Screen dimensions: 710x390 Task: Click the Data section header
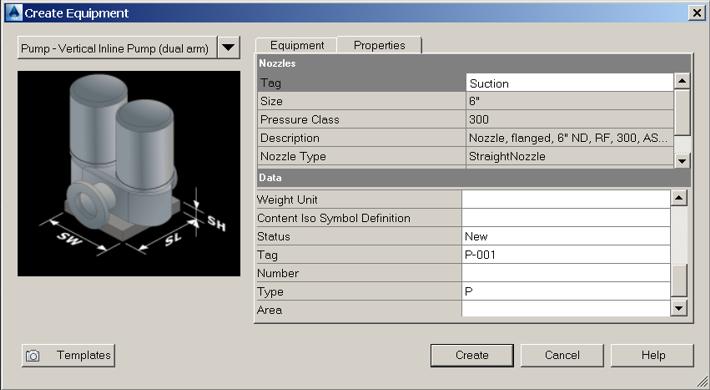474,178
